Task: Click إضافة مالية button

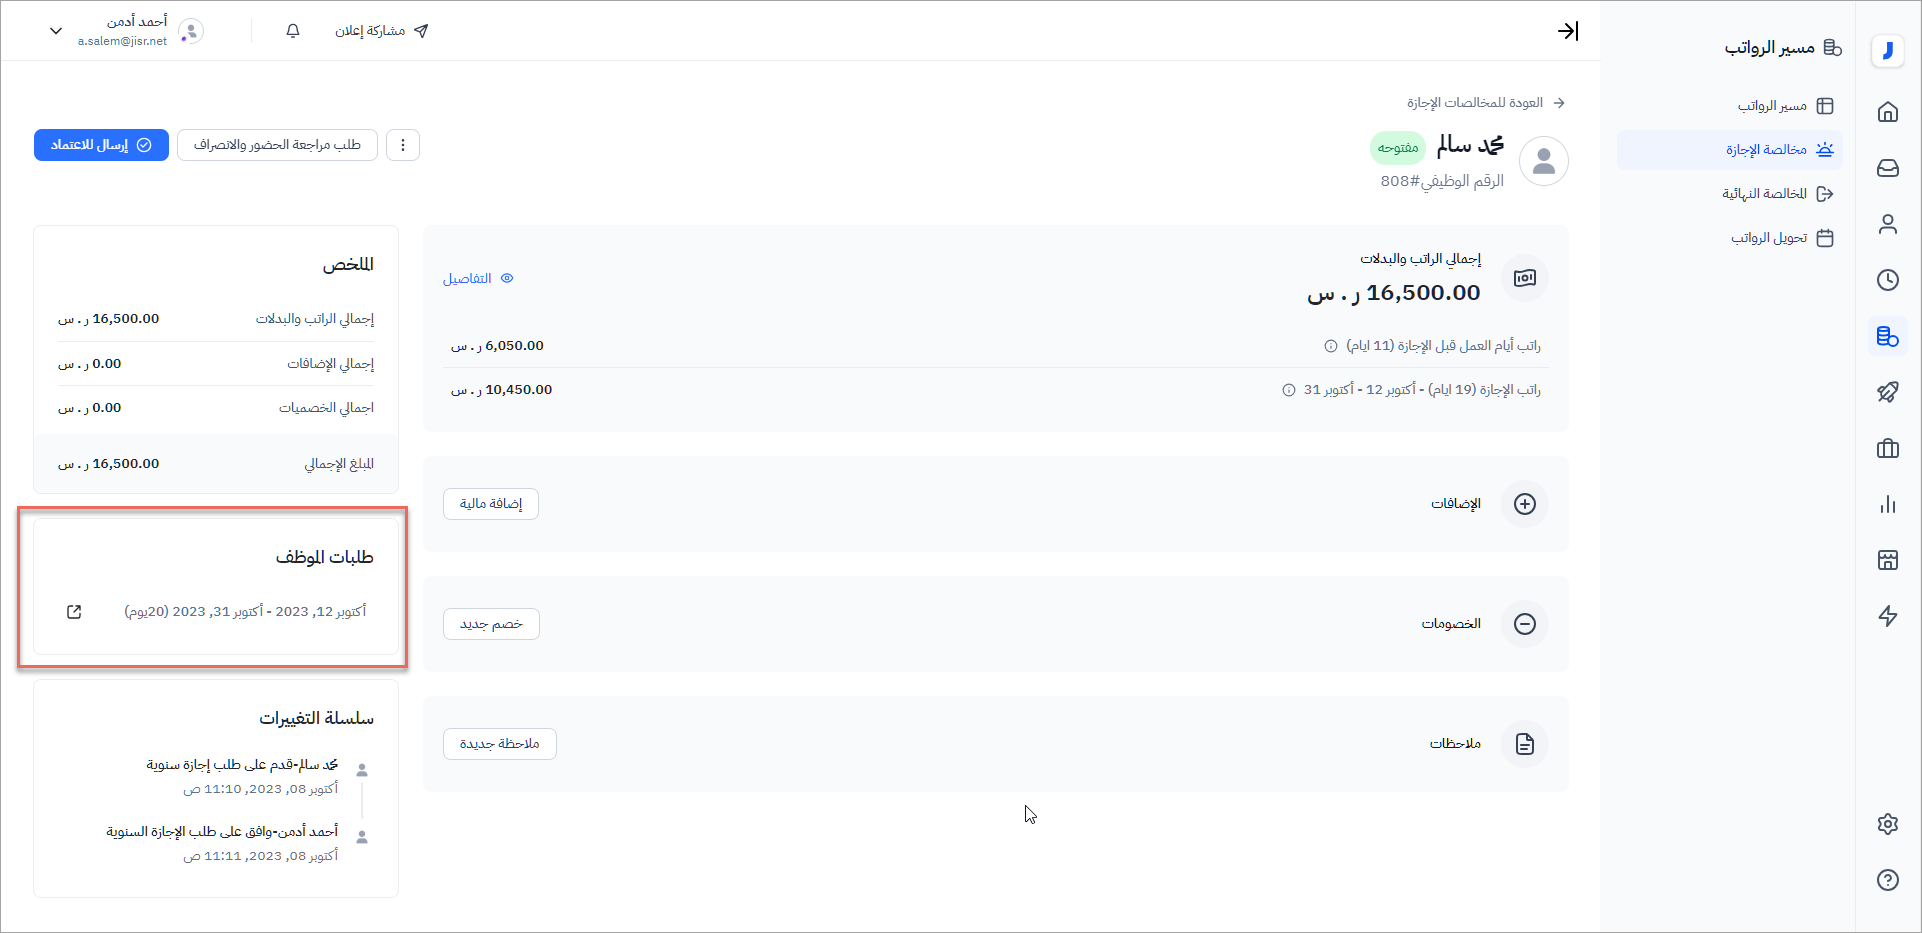Action: (491, 504)
